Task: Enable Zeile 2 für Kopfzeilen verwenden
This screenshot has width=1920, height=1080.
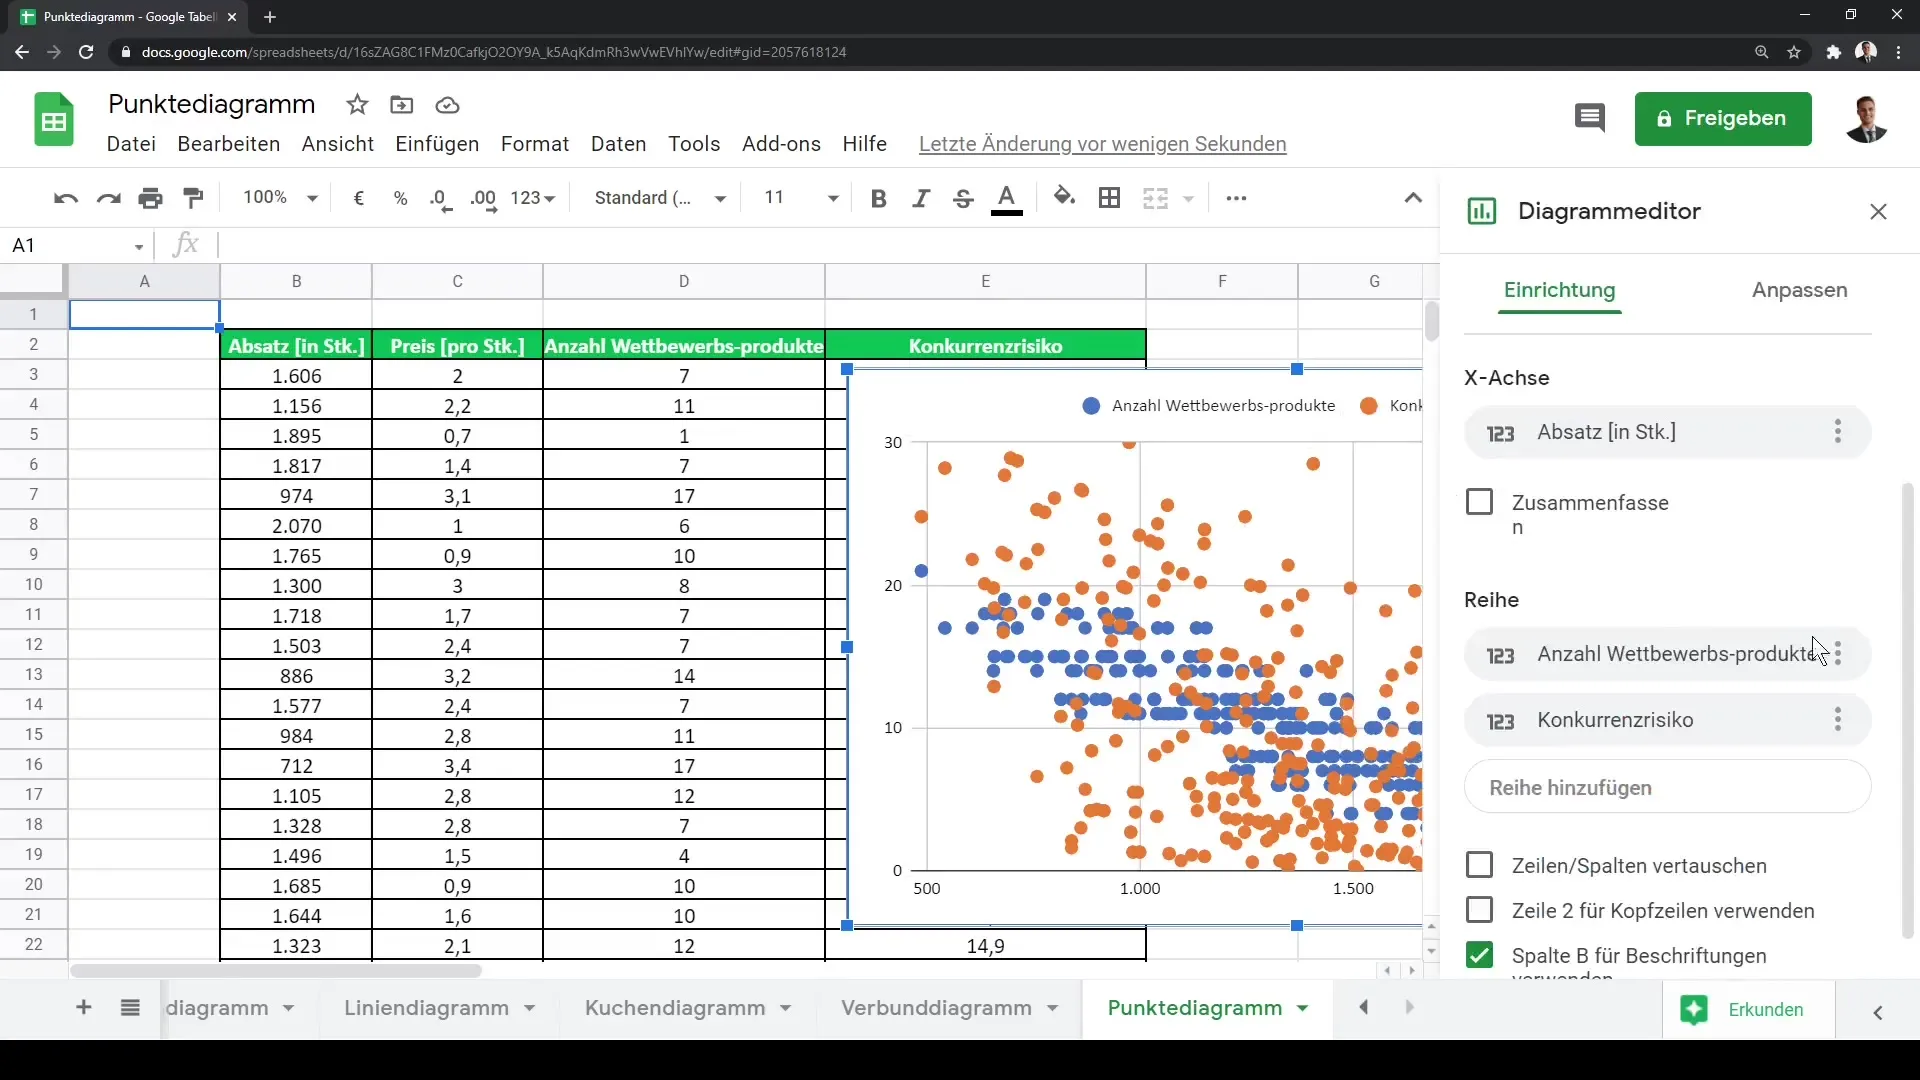Action: pos(1479,910)
